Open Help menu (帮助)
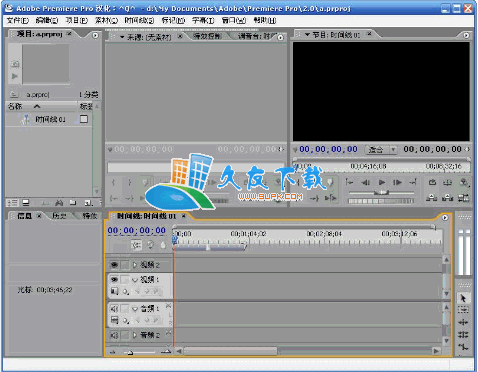The height and width of the screenshot is (372, 478). 265,21
